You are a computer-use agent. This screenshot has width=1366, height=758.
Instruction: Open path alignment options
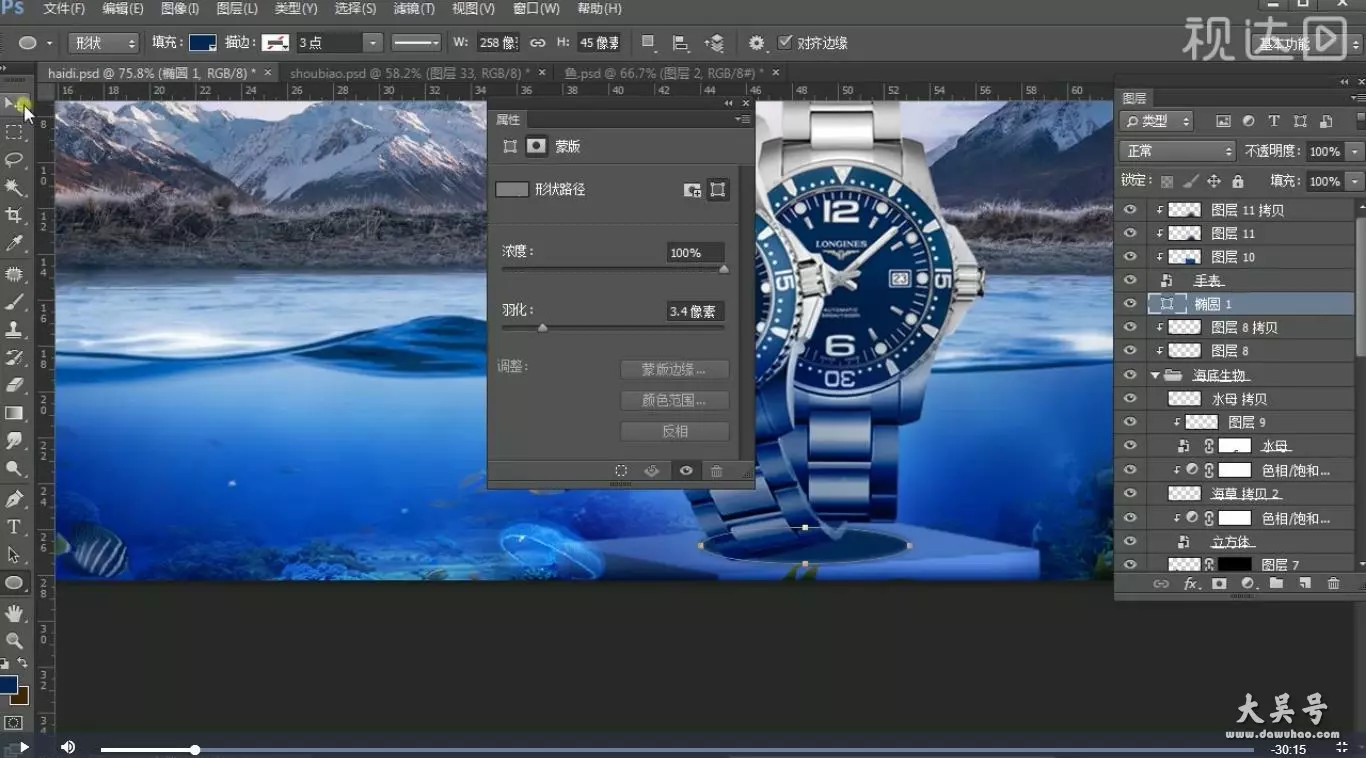pos(681,43)
